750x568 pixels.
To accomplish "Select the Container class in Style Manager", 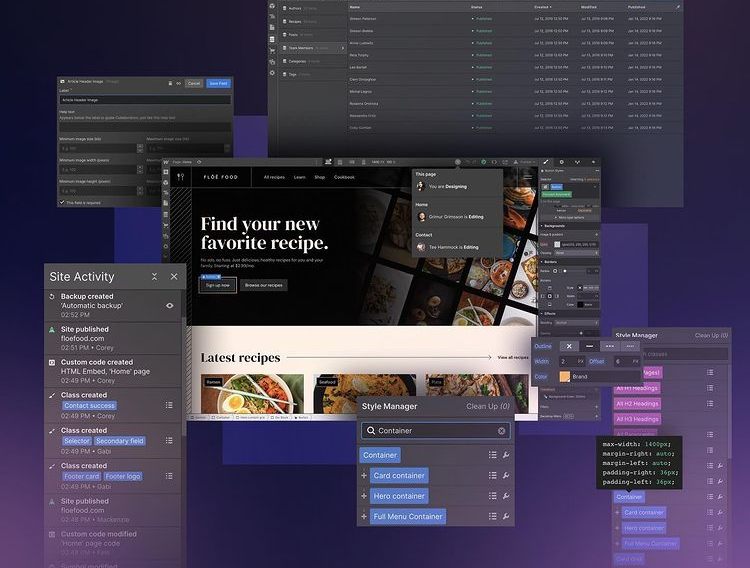I will (380, 455).
